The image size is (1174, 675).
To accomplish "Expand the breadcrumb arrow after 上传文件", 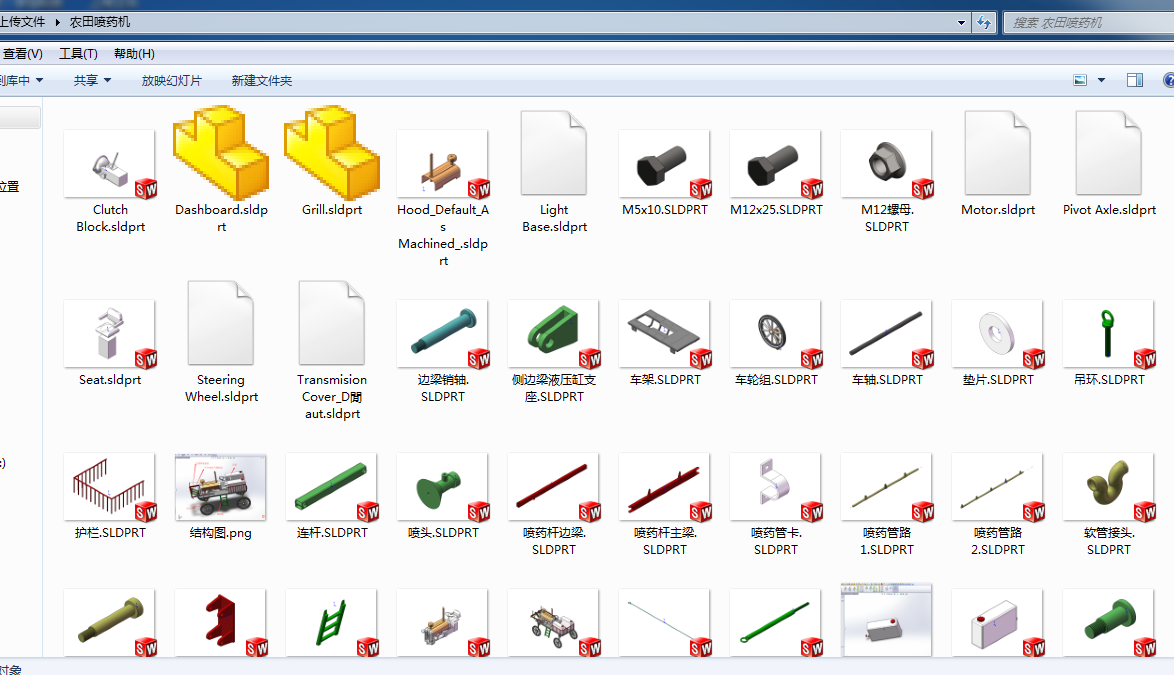I will 58,22.
